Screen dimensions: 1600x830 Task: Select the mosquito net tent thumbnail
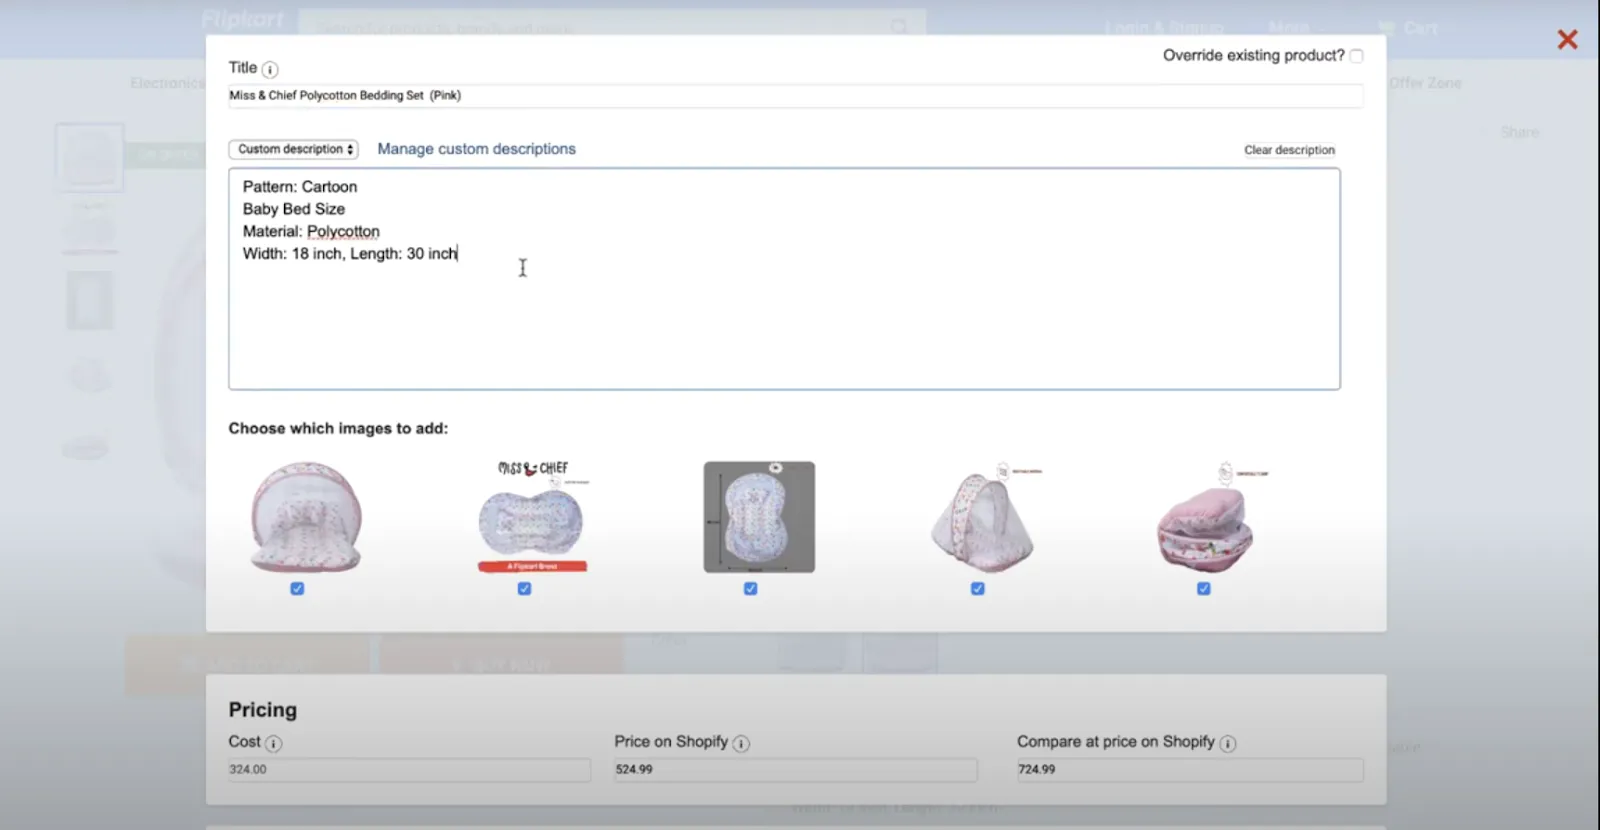tap(985, 517)
